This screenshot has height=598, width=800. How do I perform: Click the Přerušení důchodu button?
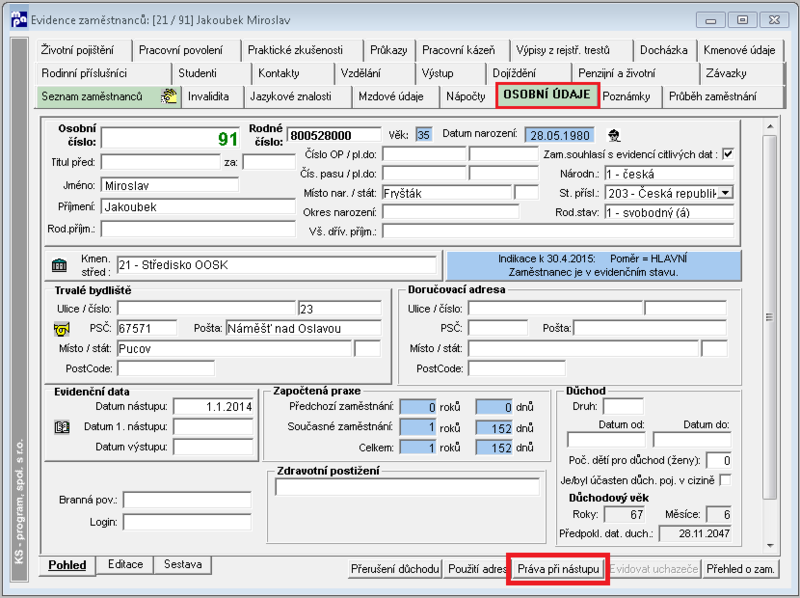(395, 569)
